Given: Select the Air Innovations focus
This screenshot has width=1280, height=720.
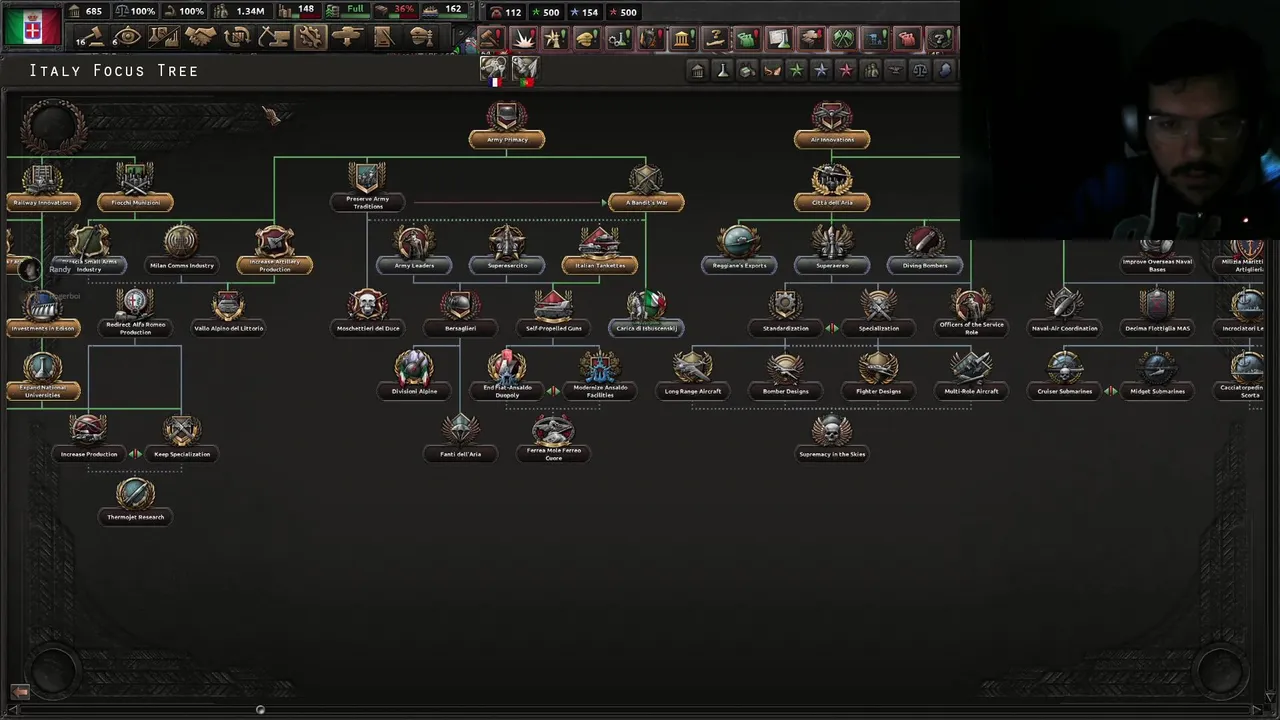Looking at the screenshot, I should click(x=832, y=125).
